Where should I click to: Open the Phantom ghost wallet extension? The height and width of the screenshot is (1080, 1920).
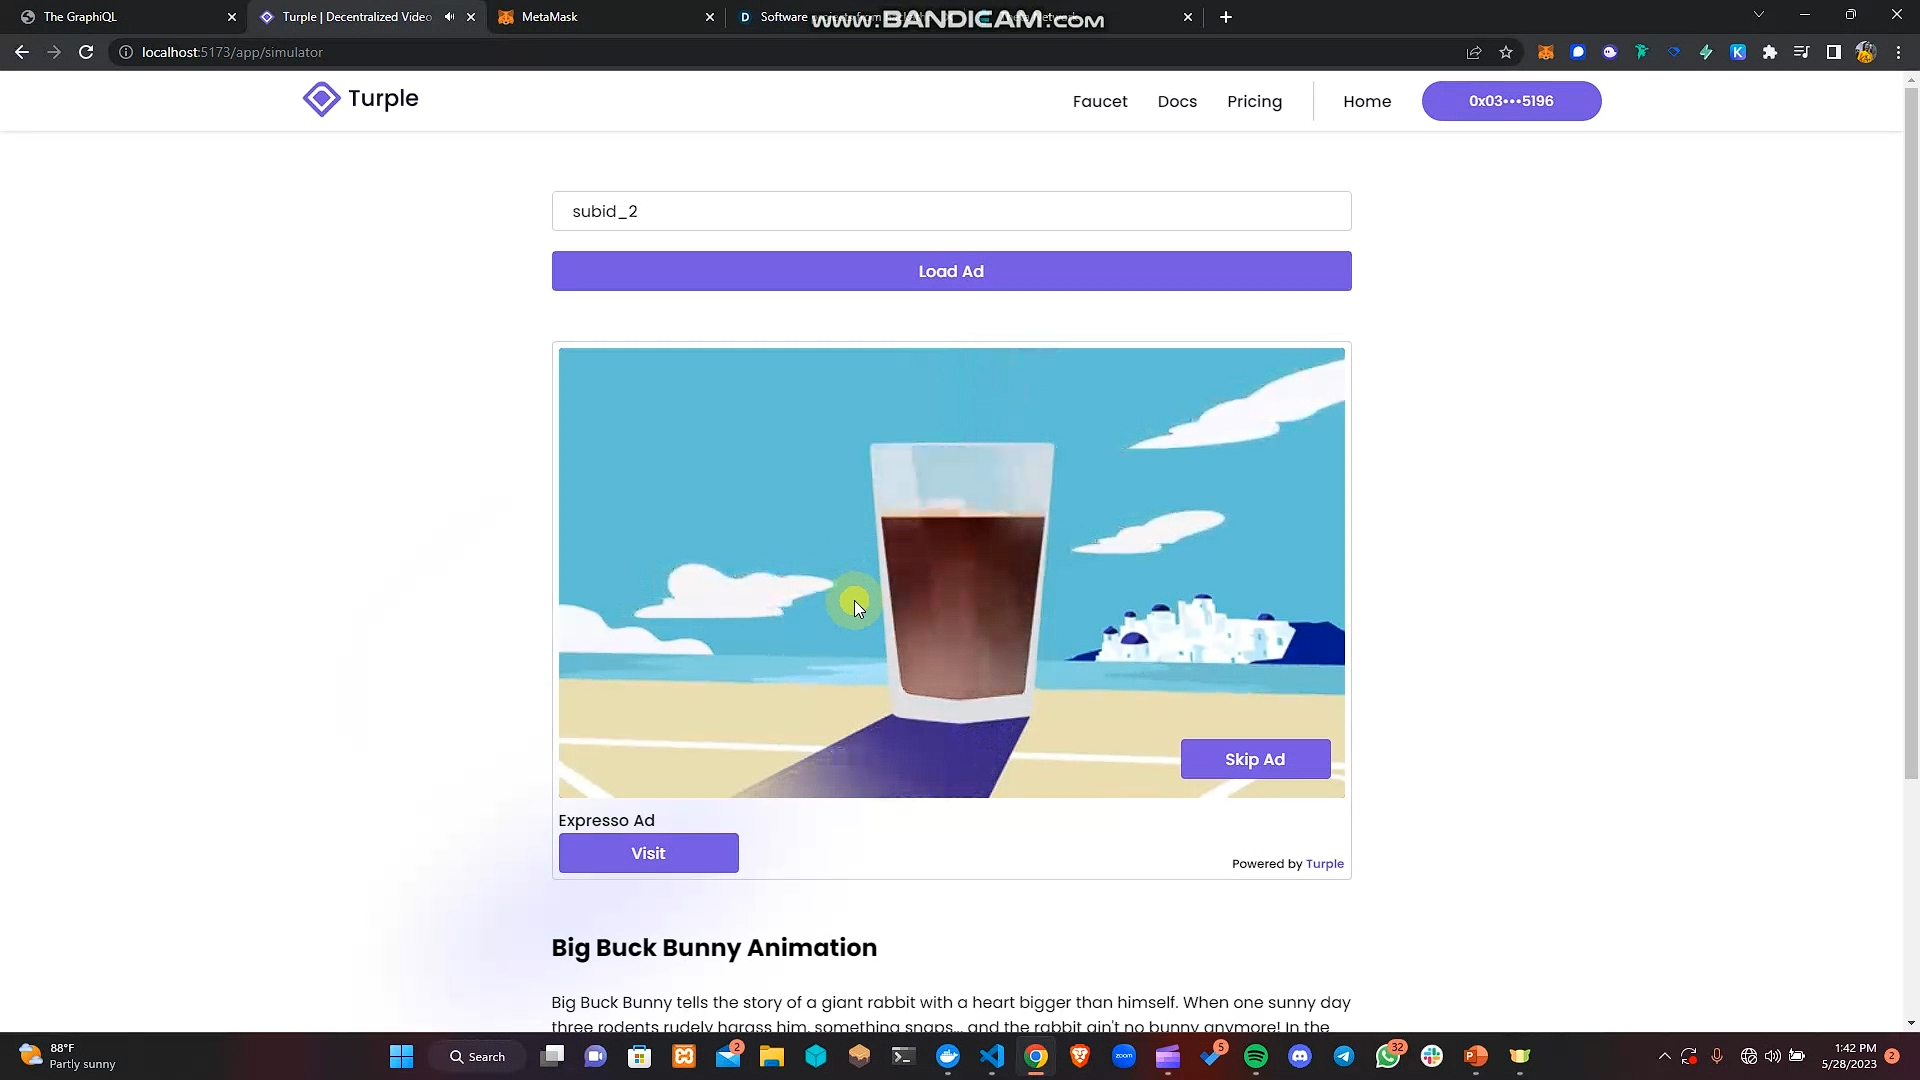coord(1609,52)
